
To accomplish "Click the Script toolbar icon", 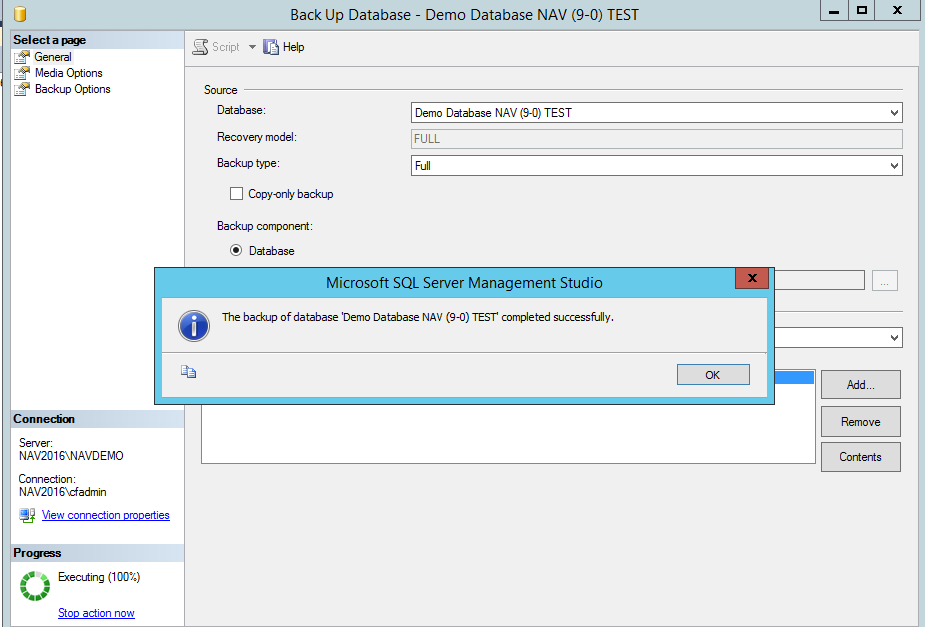I will (201, 47).
